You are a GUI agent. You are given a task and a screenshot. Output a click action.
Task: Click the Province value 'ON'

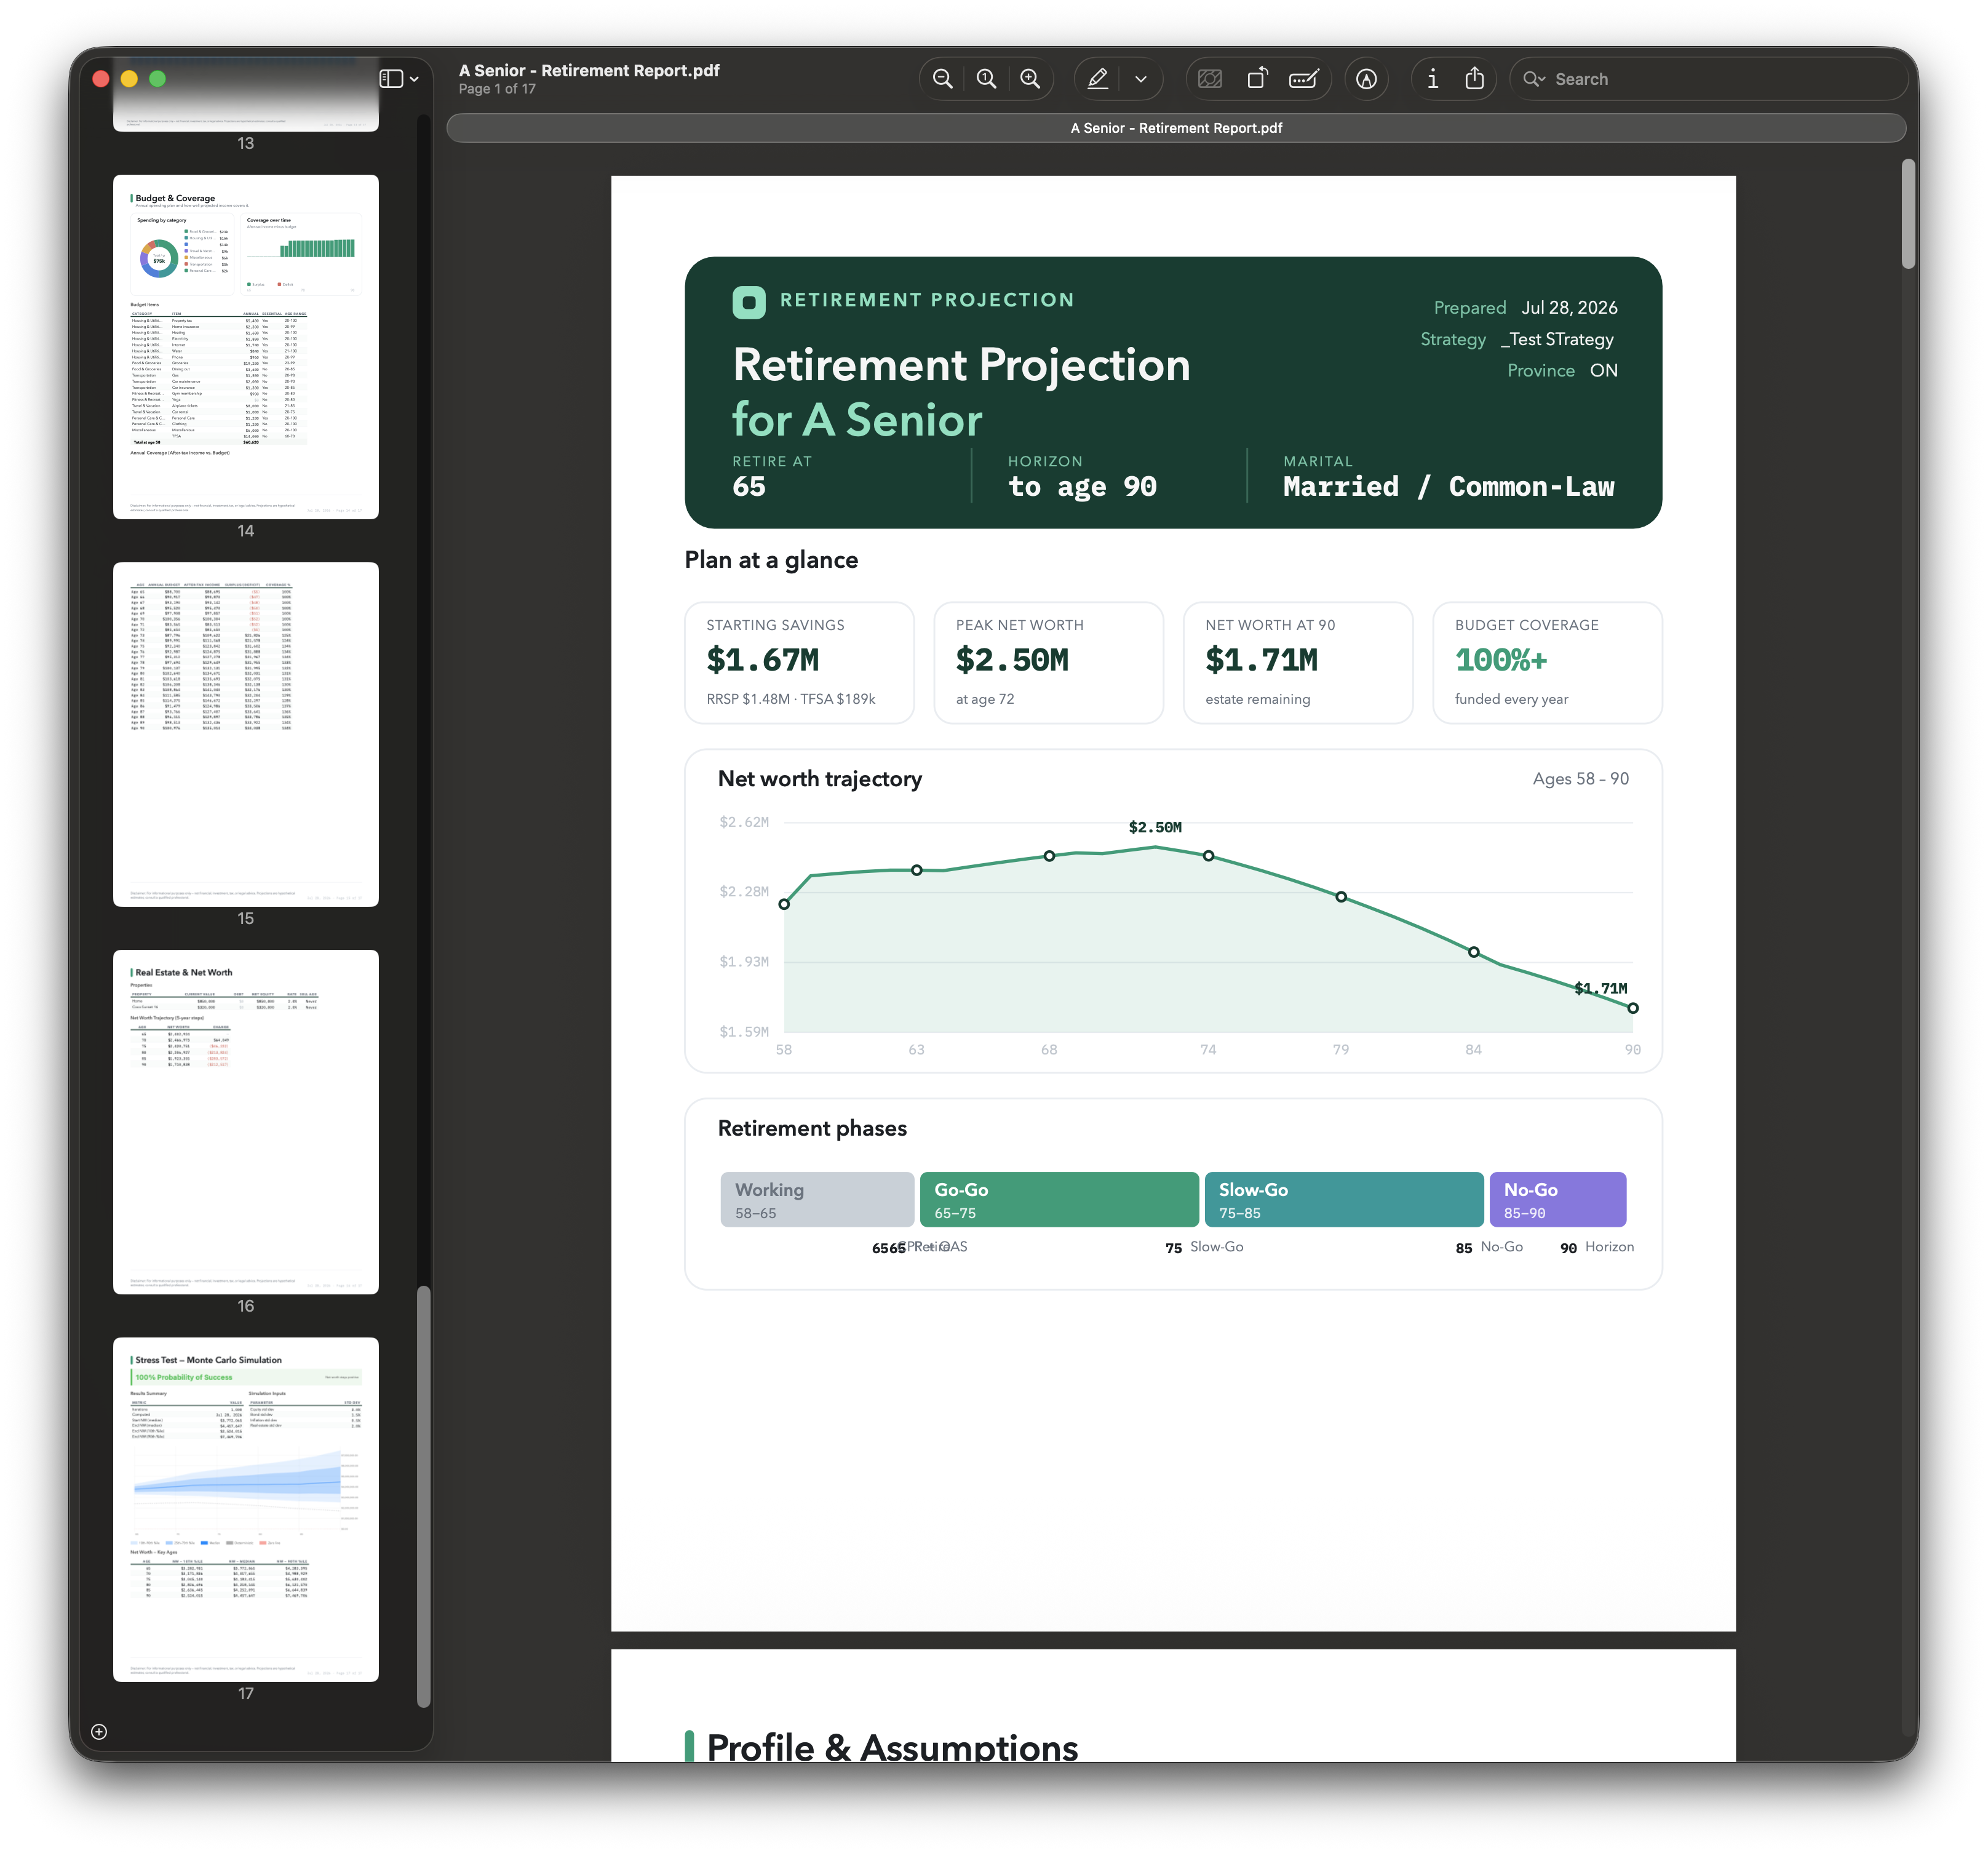click(x=1604, y=371)
